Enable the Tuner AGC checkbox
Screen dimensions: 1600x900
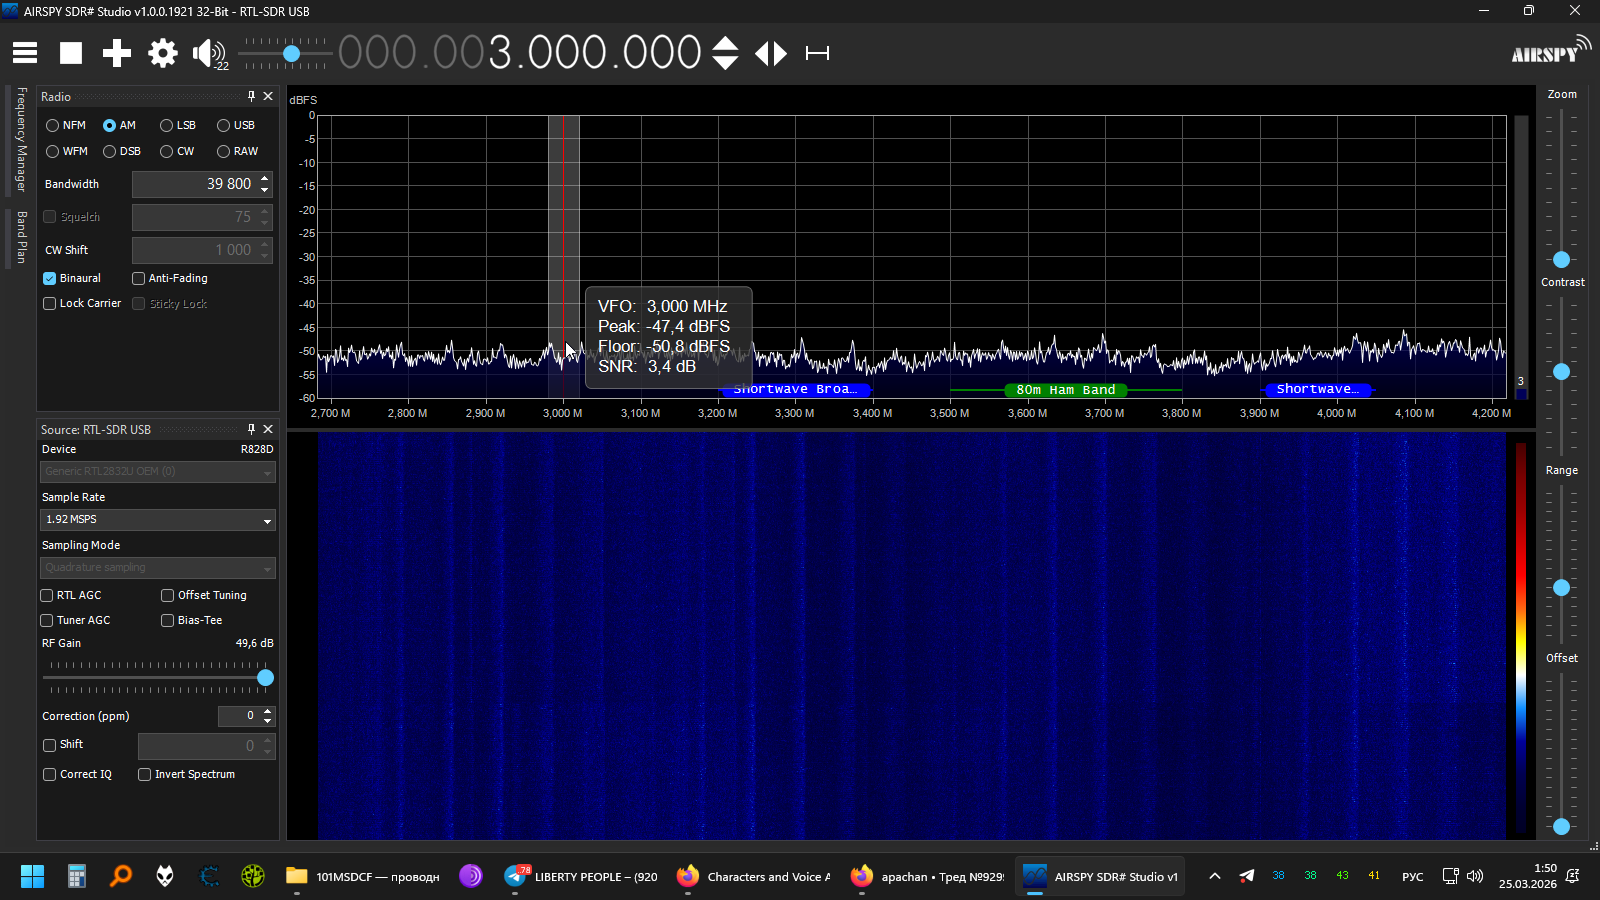click(47, 621)
